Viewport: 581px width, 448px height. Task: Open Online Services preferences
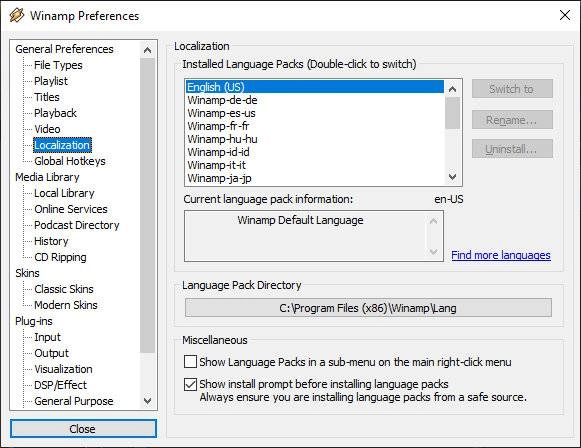[71, 209]
